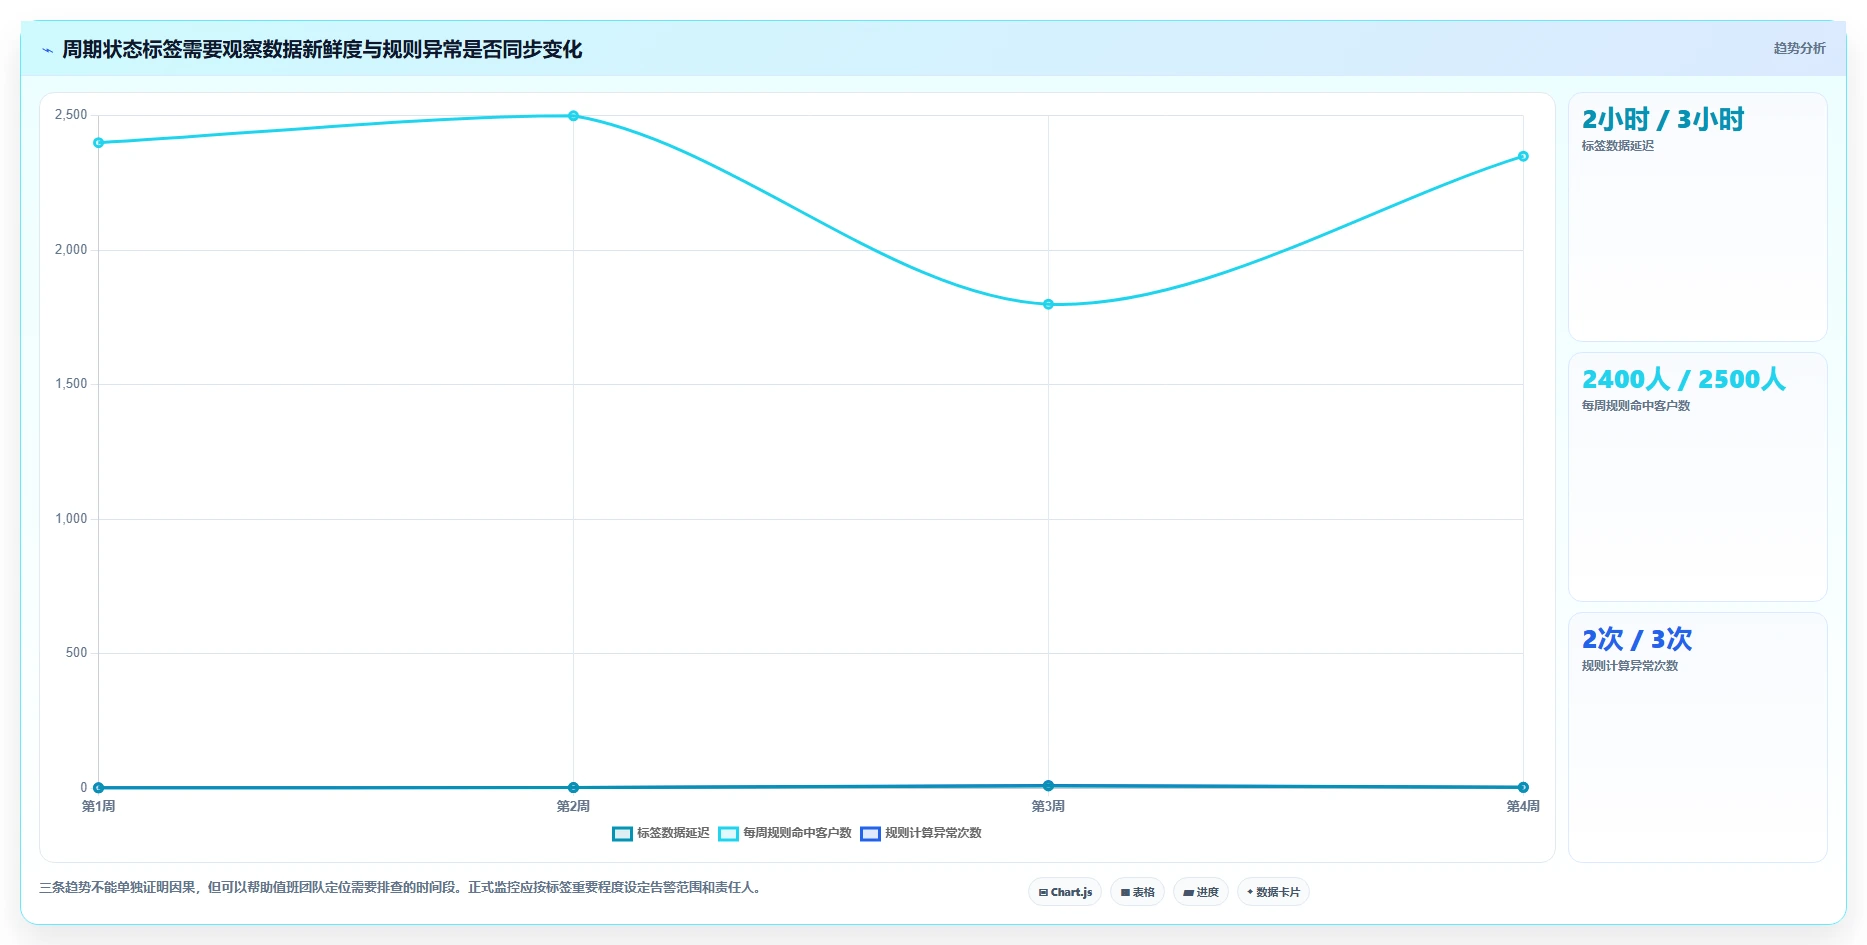This screenshot has width=1867, height=945.
Task: Click the 规则计算异常次数 card caption
Action: 1630,666
